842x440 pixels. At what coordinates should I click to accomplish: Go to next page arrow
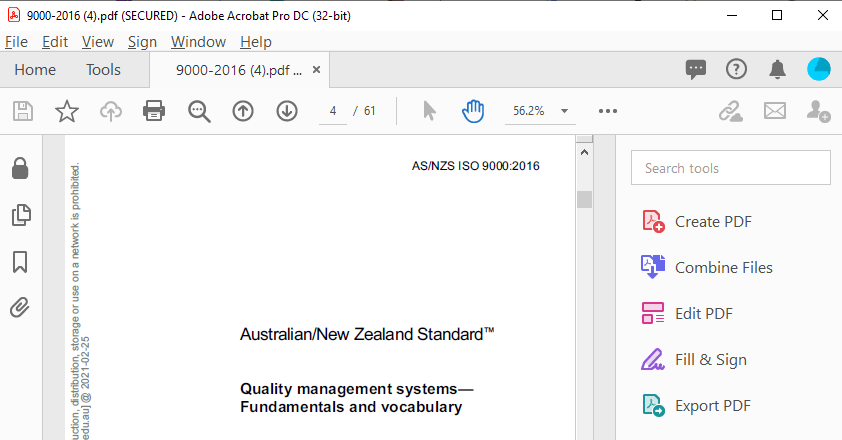point(287,111)
